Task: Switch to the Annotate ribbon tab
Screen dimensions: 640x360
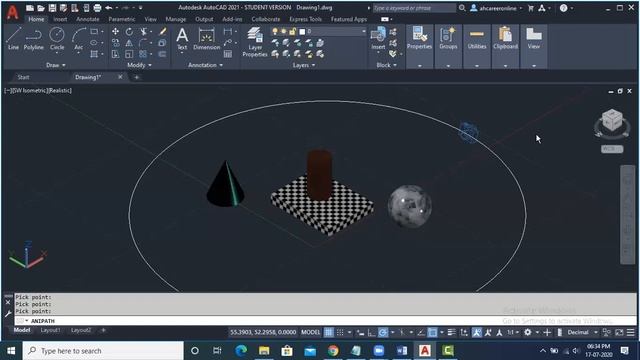Action: (87, 19)
